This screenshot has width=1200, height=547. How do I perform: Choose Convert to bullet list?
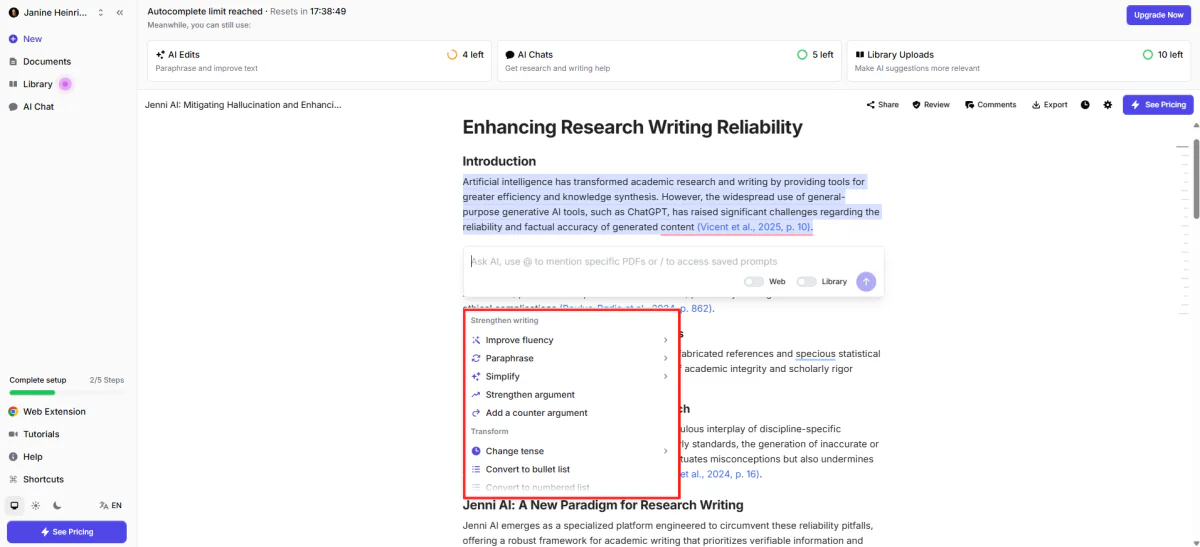pos(527,469)
